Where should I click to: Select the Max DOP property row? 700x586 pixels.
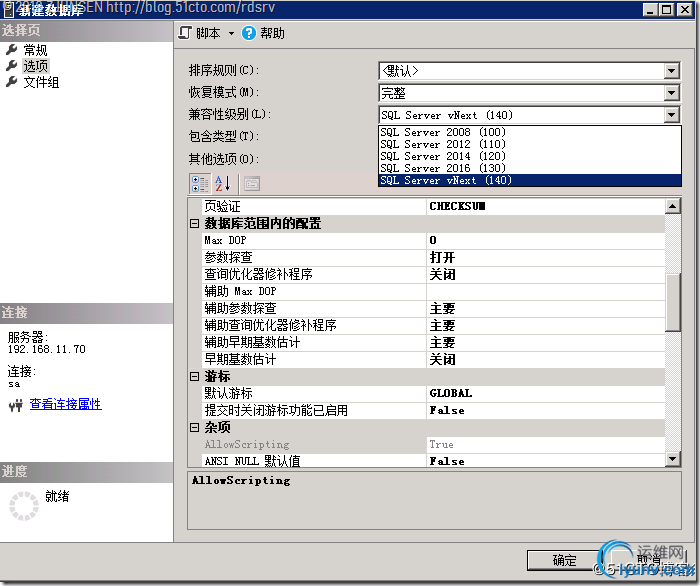point(433,240)
